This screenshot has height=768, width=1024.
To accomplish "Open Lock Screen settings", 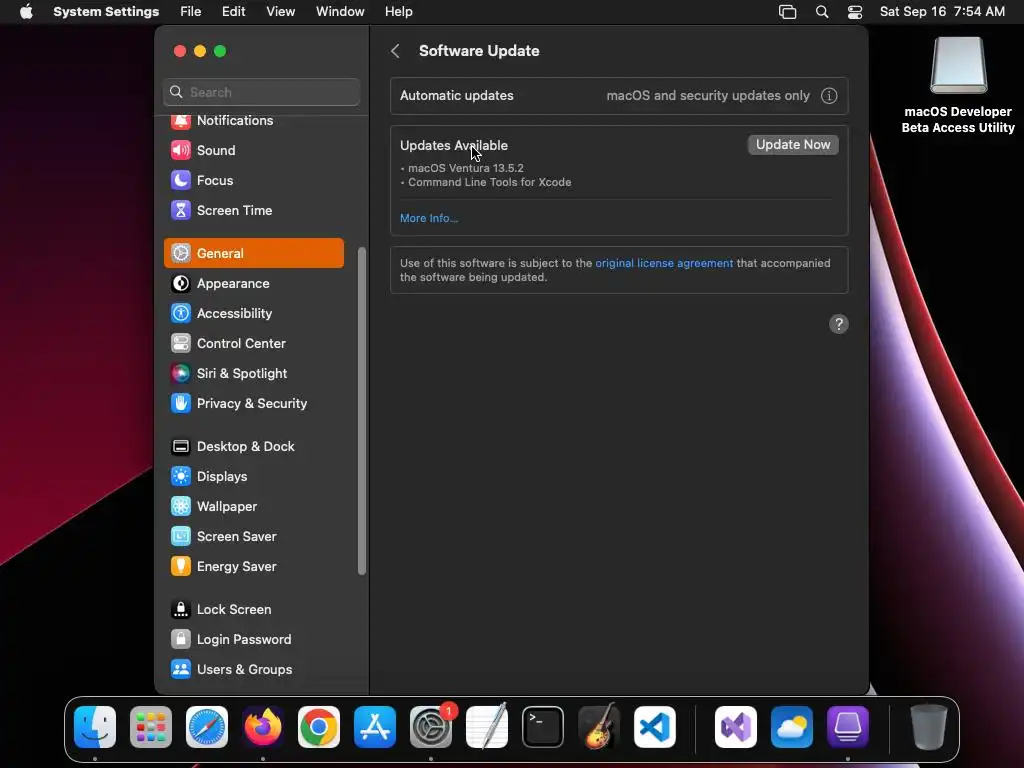I will [x=253, y=610].
